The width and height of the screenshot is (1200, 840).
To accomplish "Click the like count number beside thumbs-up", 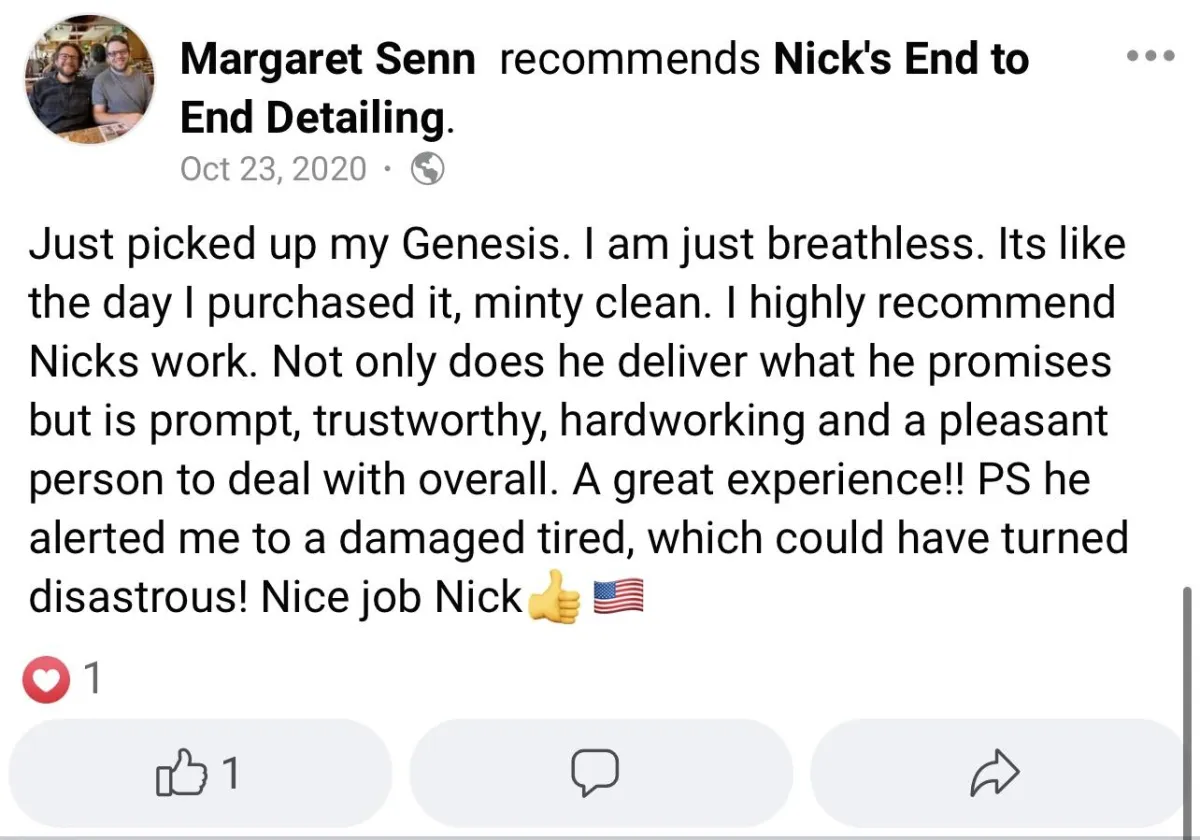I will [x=229, y=774].
